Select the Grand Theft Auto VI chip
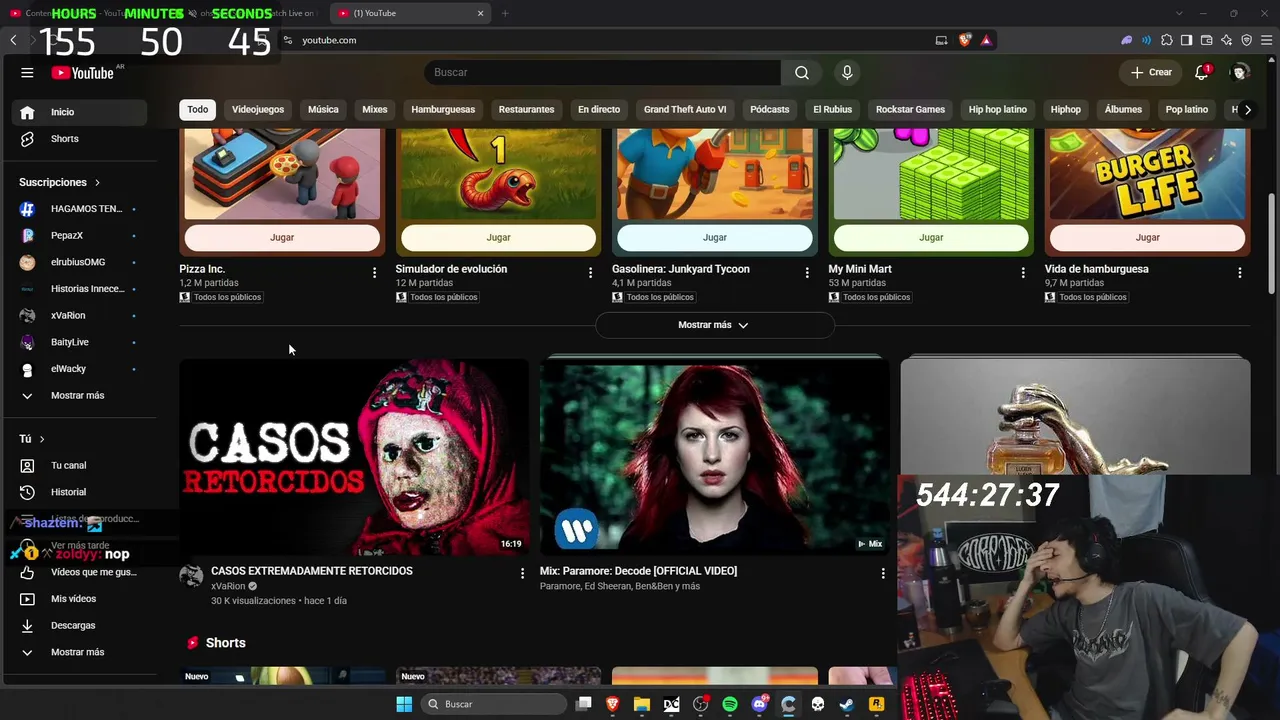 click(x=685, y=110)
